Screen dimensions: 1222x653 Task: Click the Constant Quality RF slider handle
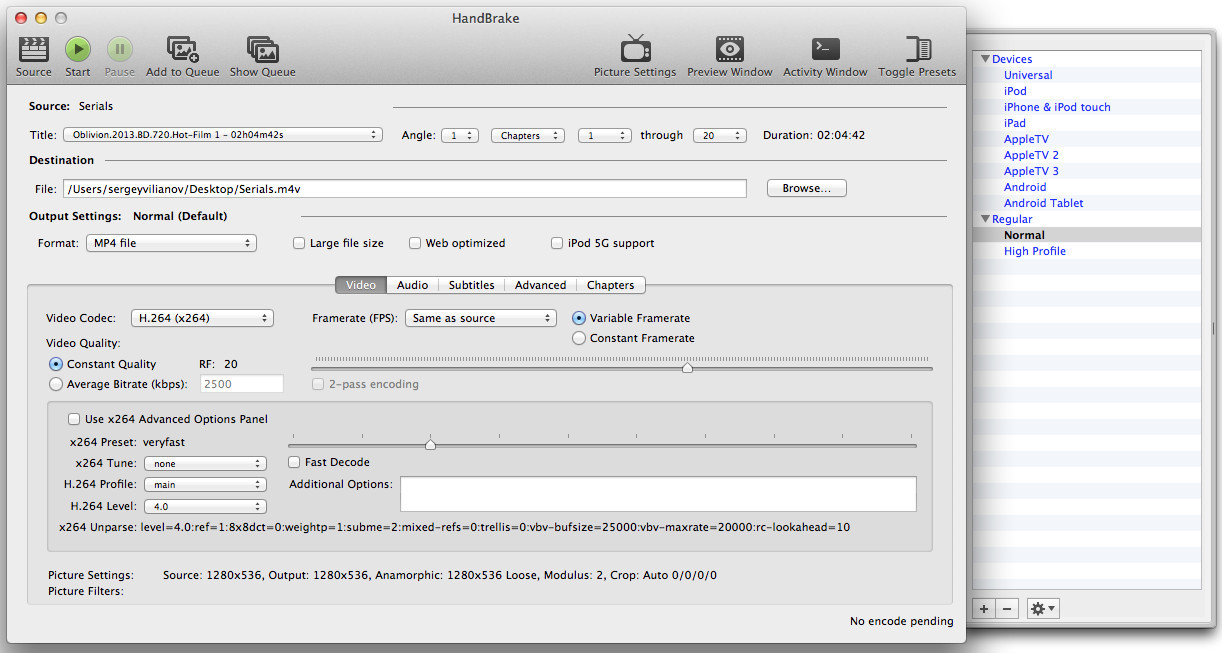coord(687,368)
